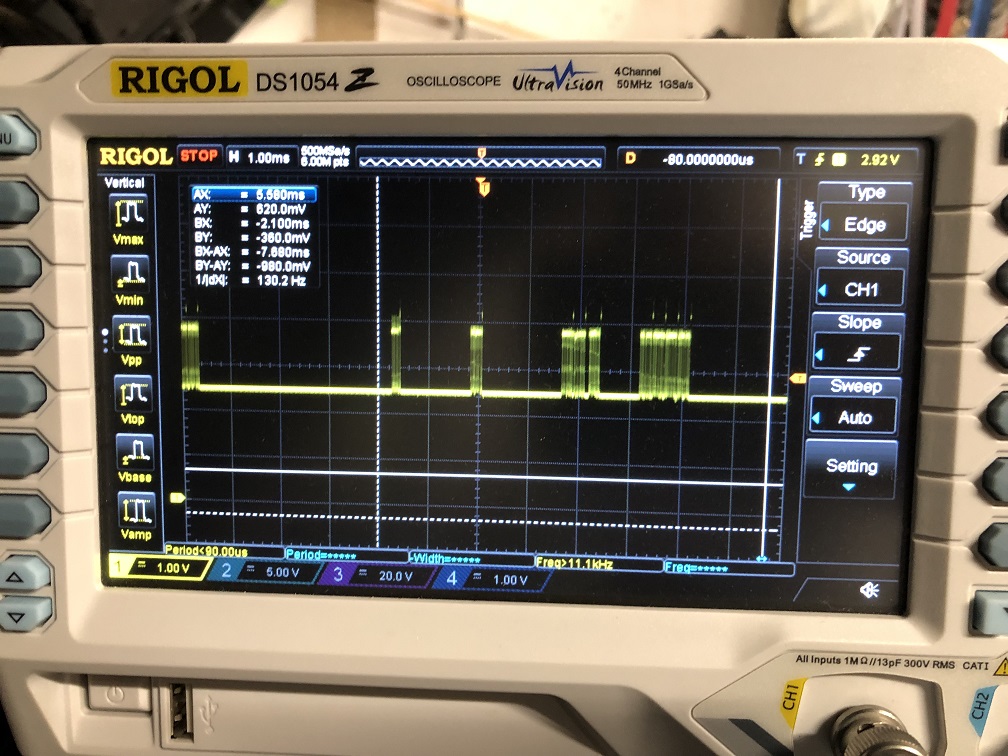
Task: Click the D -80.0000000us delay readout
Action: click(698, 159)
